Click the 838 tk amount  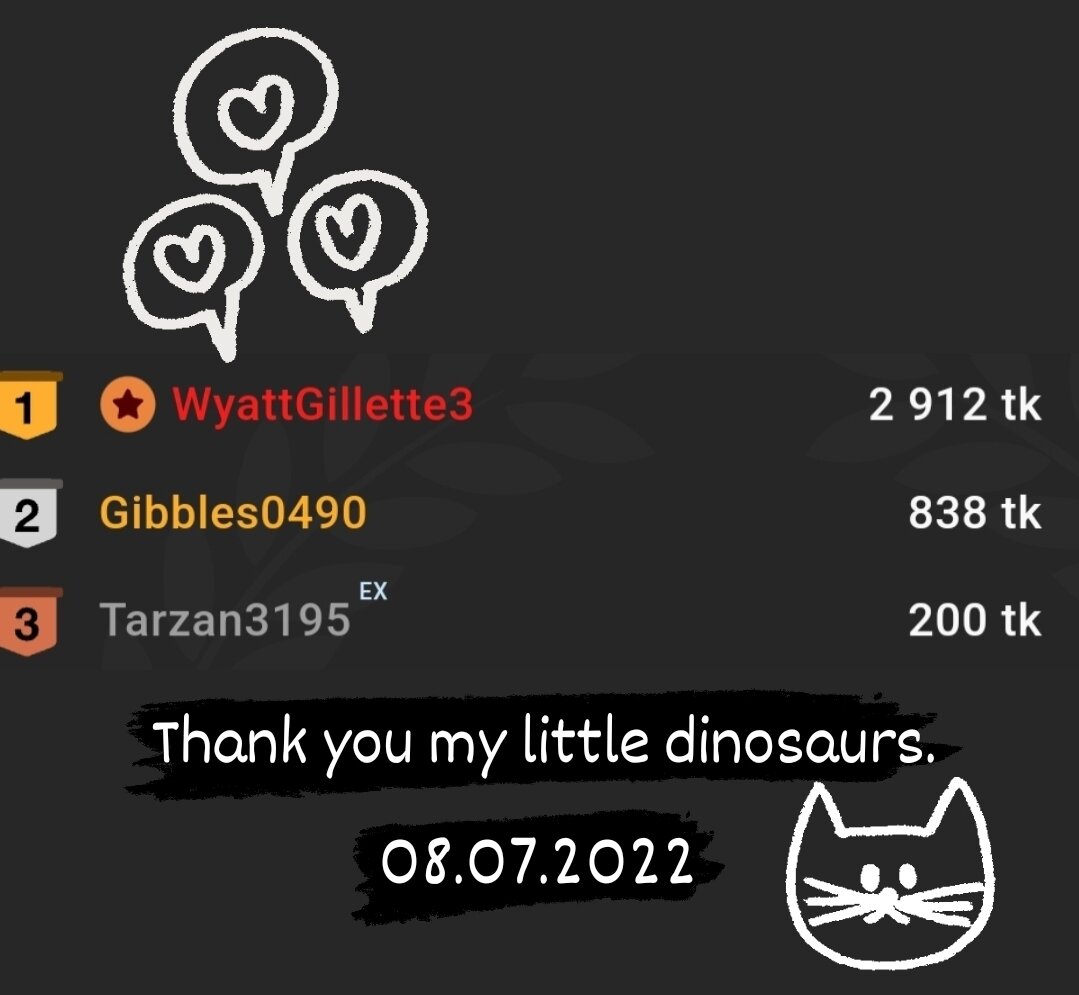pyautogui.click(x=974, y=513)
